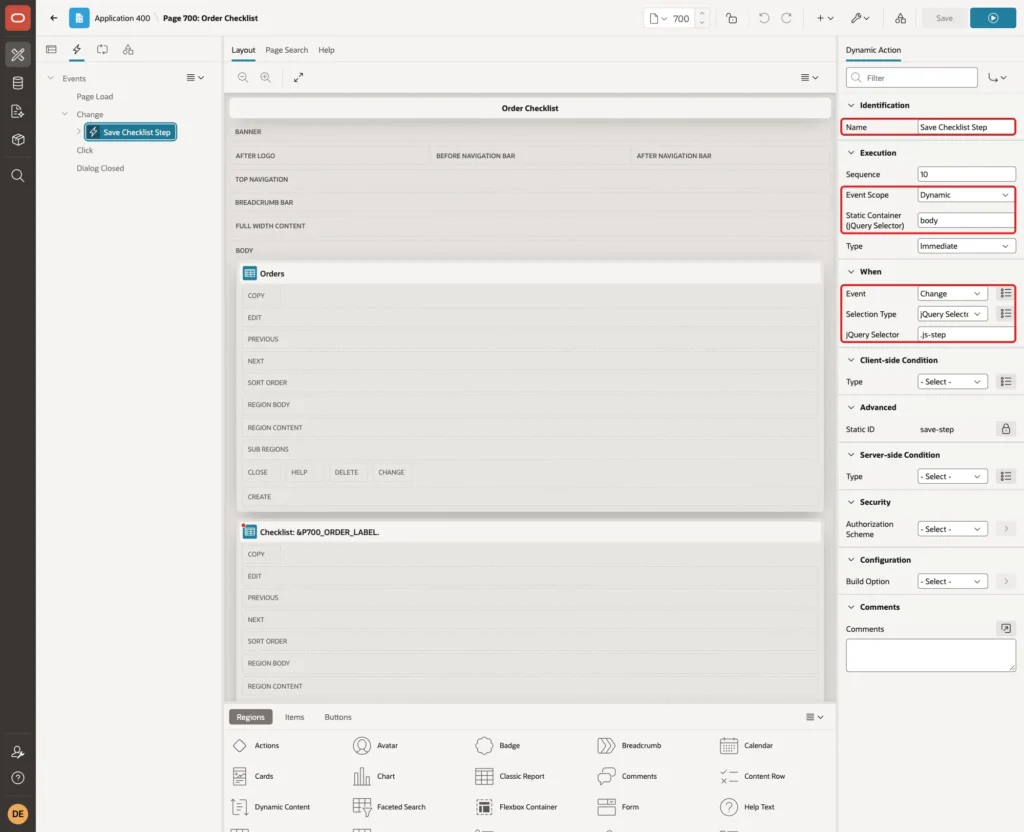Open the Events tree menu
Screen dimensions: 1024x832
[195, 77]
